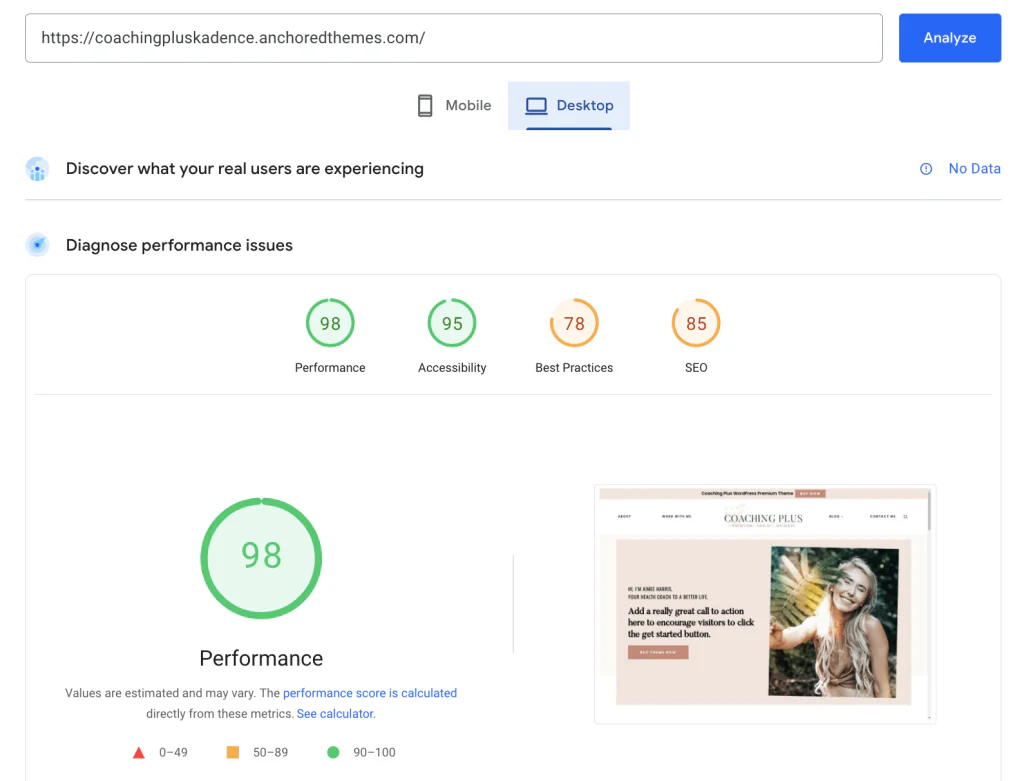Image resolution: width=1024 pixels, height=781 pixels.
Task: Click the No Data info icon
Action: 926,169
